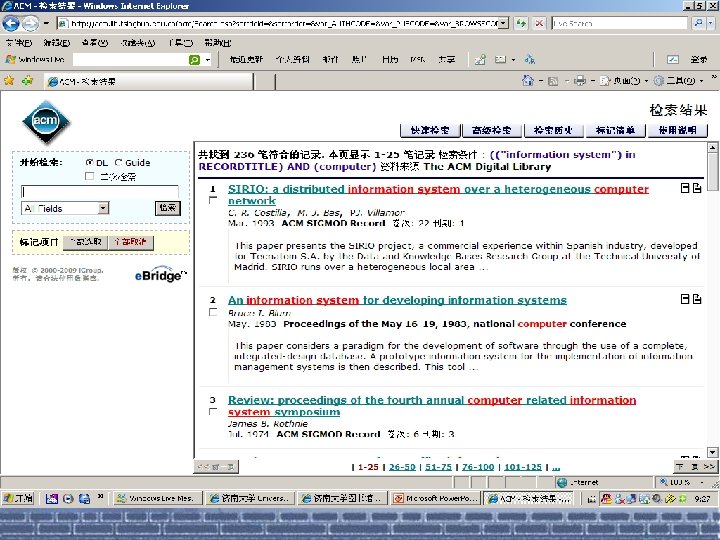Click the Tools gear icon in the command bar
Screen dimensions: 720x540
pyautogui.click(x=658, y=81)
